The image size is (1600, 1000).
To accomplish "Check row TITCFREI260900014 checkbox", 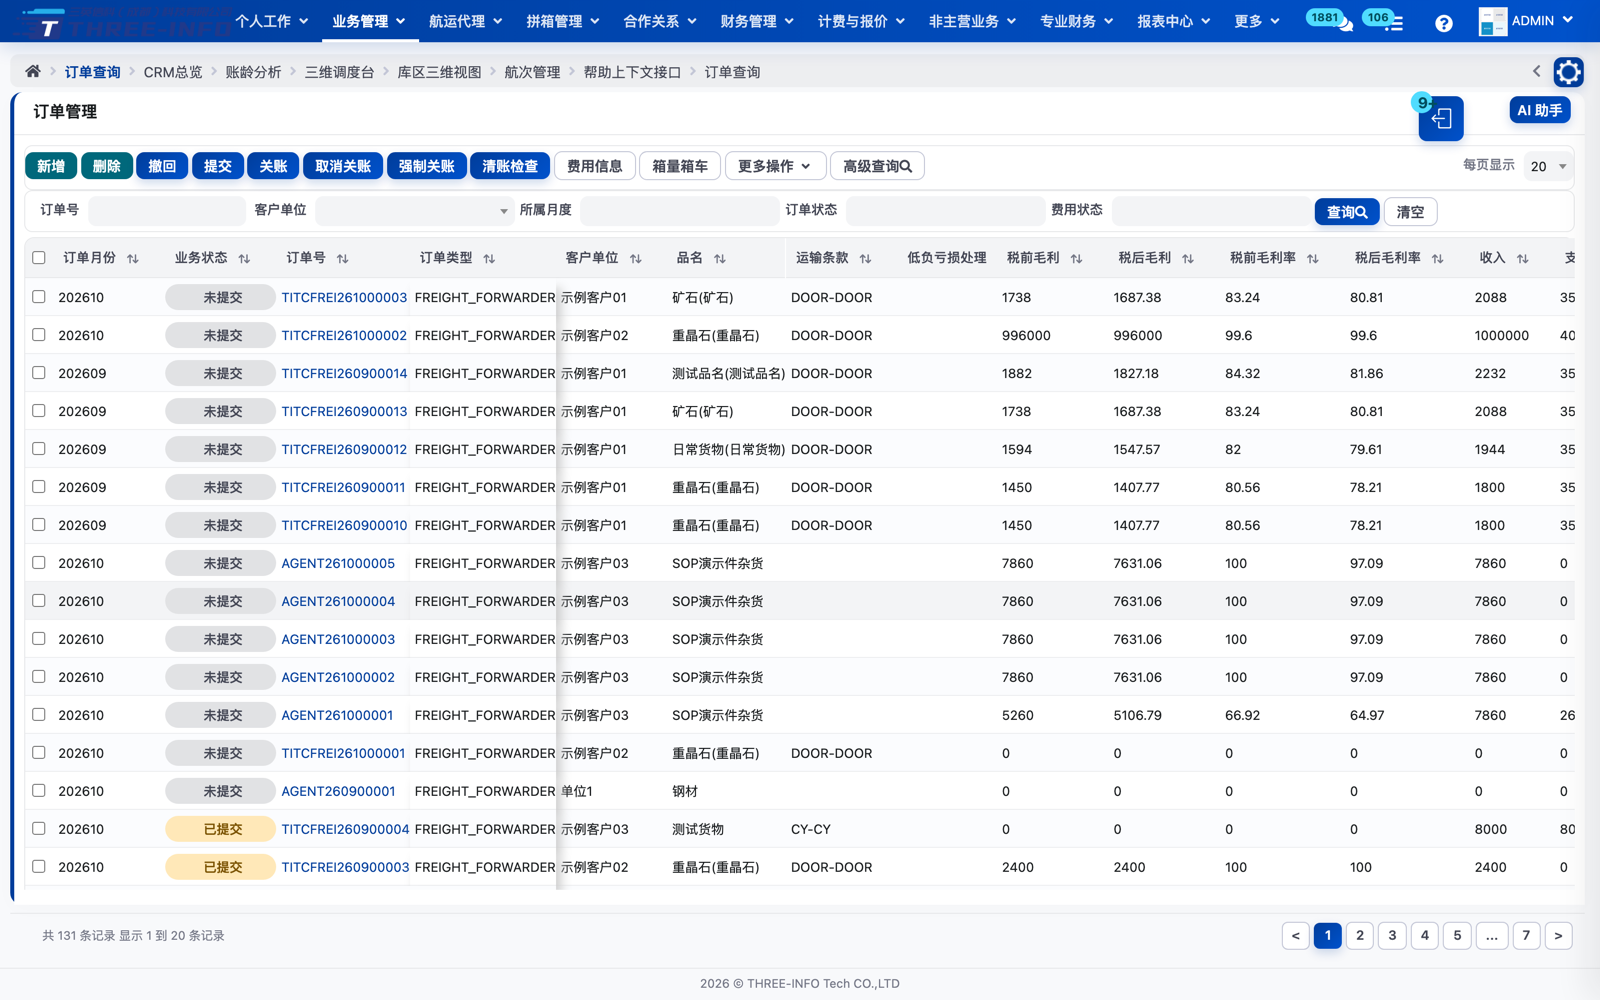I will point(39,373).
